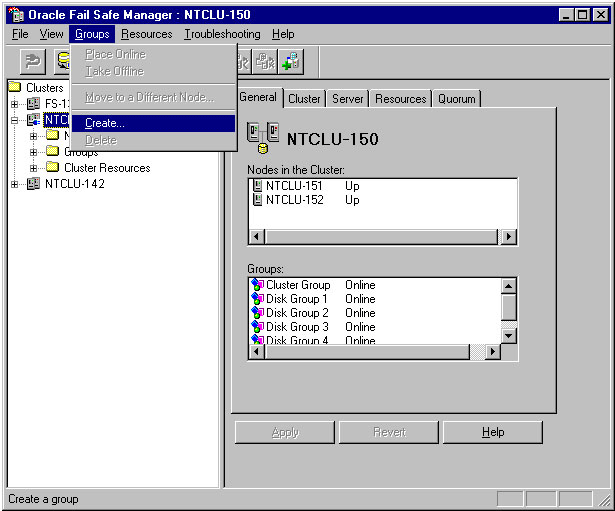
Task: Click right arrow of Nodes list scrollbar
Action: (509, 236)
